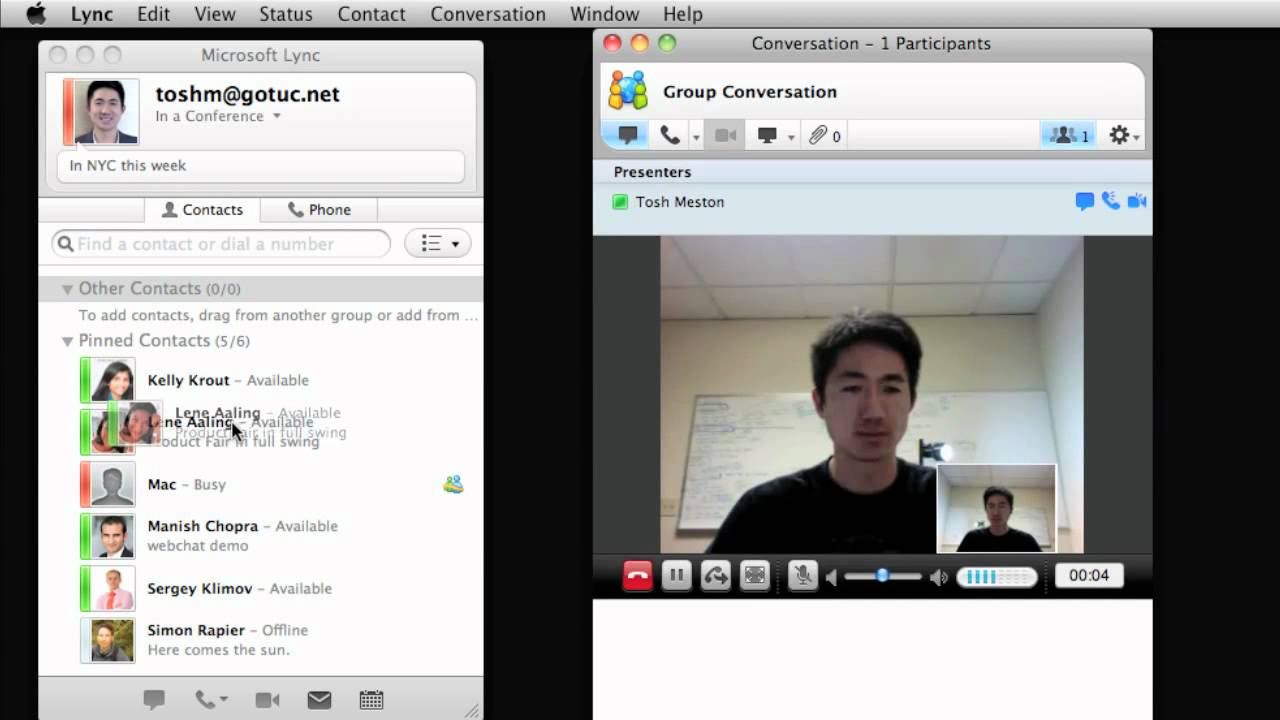
Task: Click the Presenters header
Action: coord(652,172)
